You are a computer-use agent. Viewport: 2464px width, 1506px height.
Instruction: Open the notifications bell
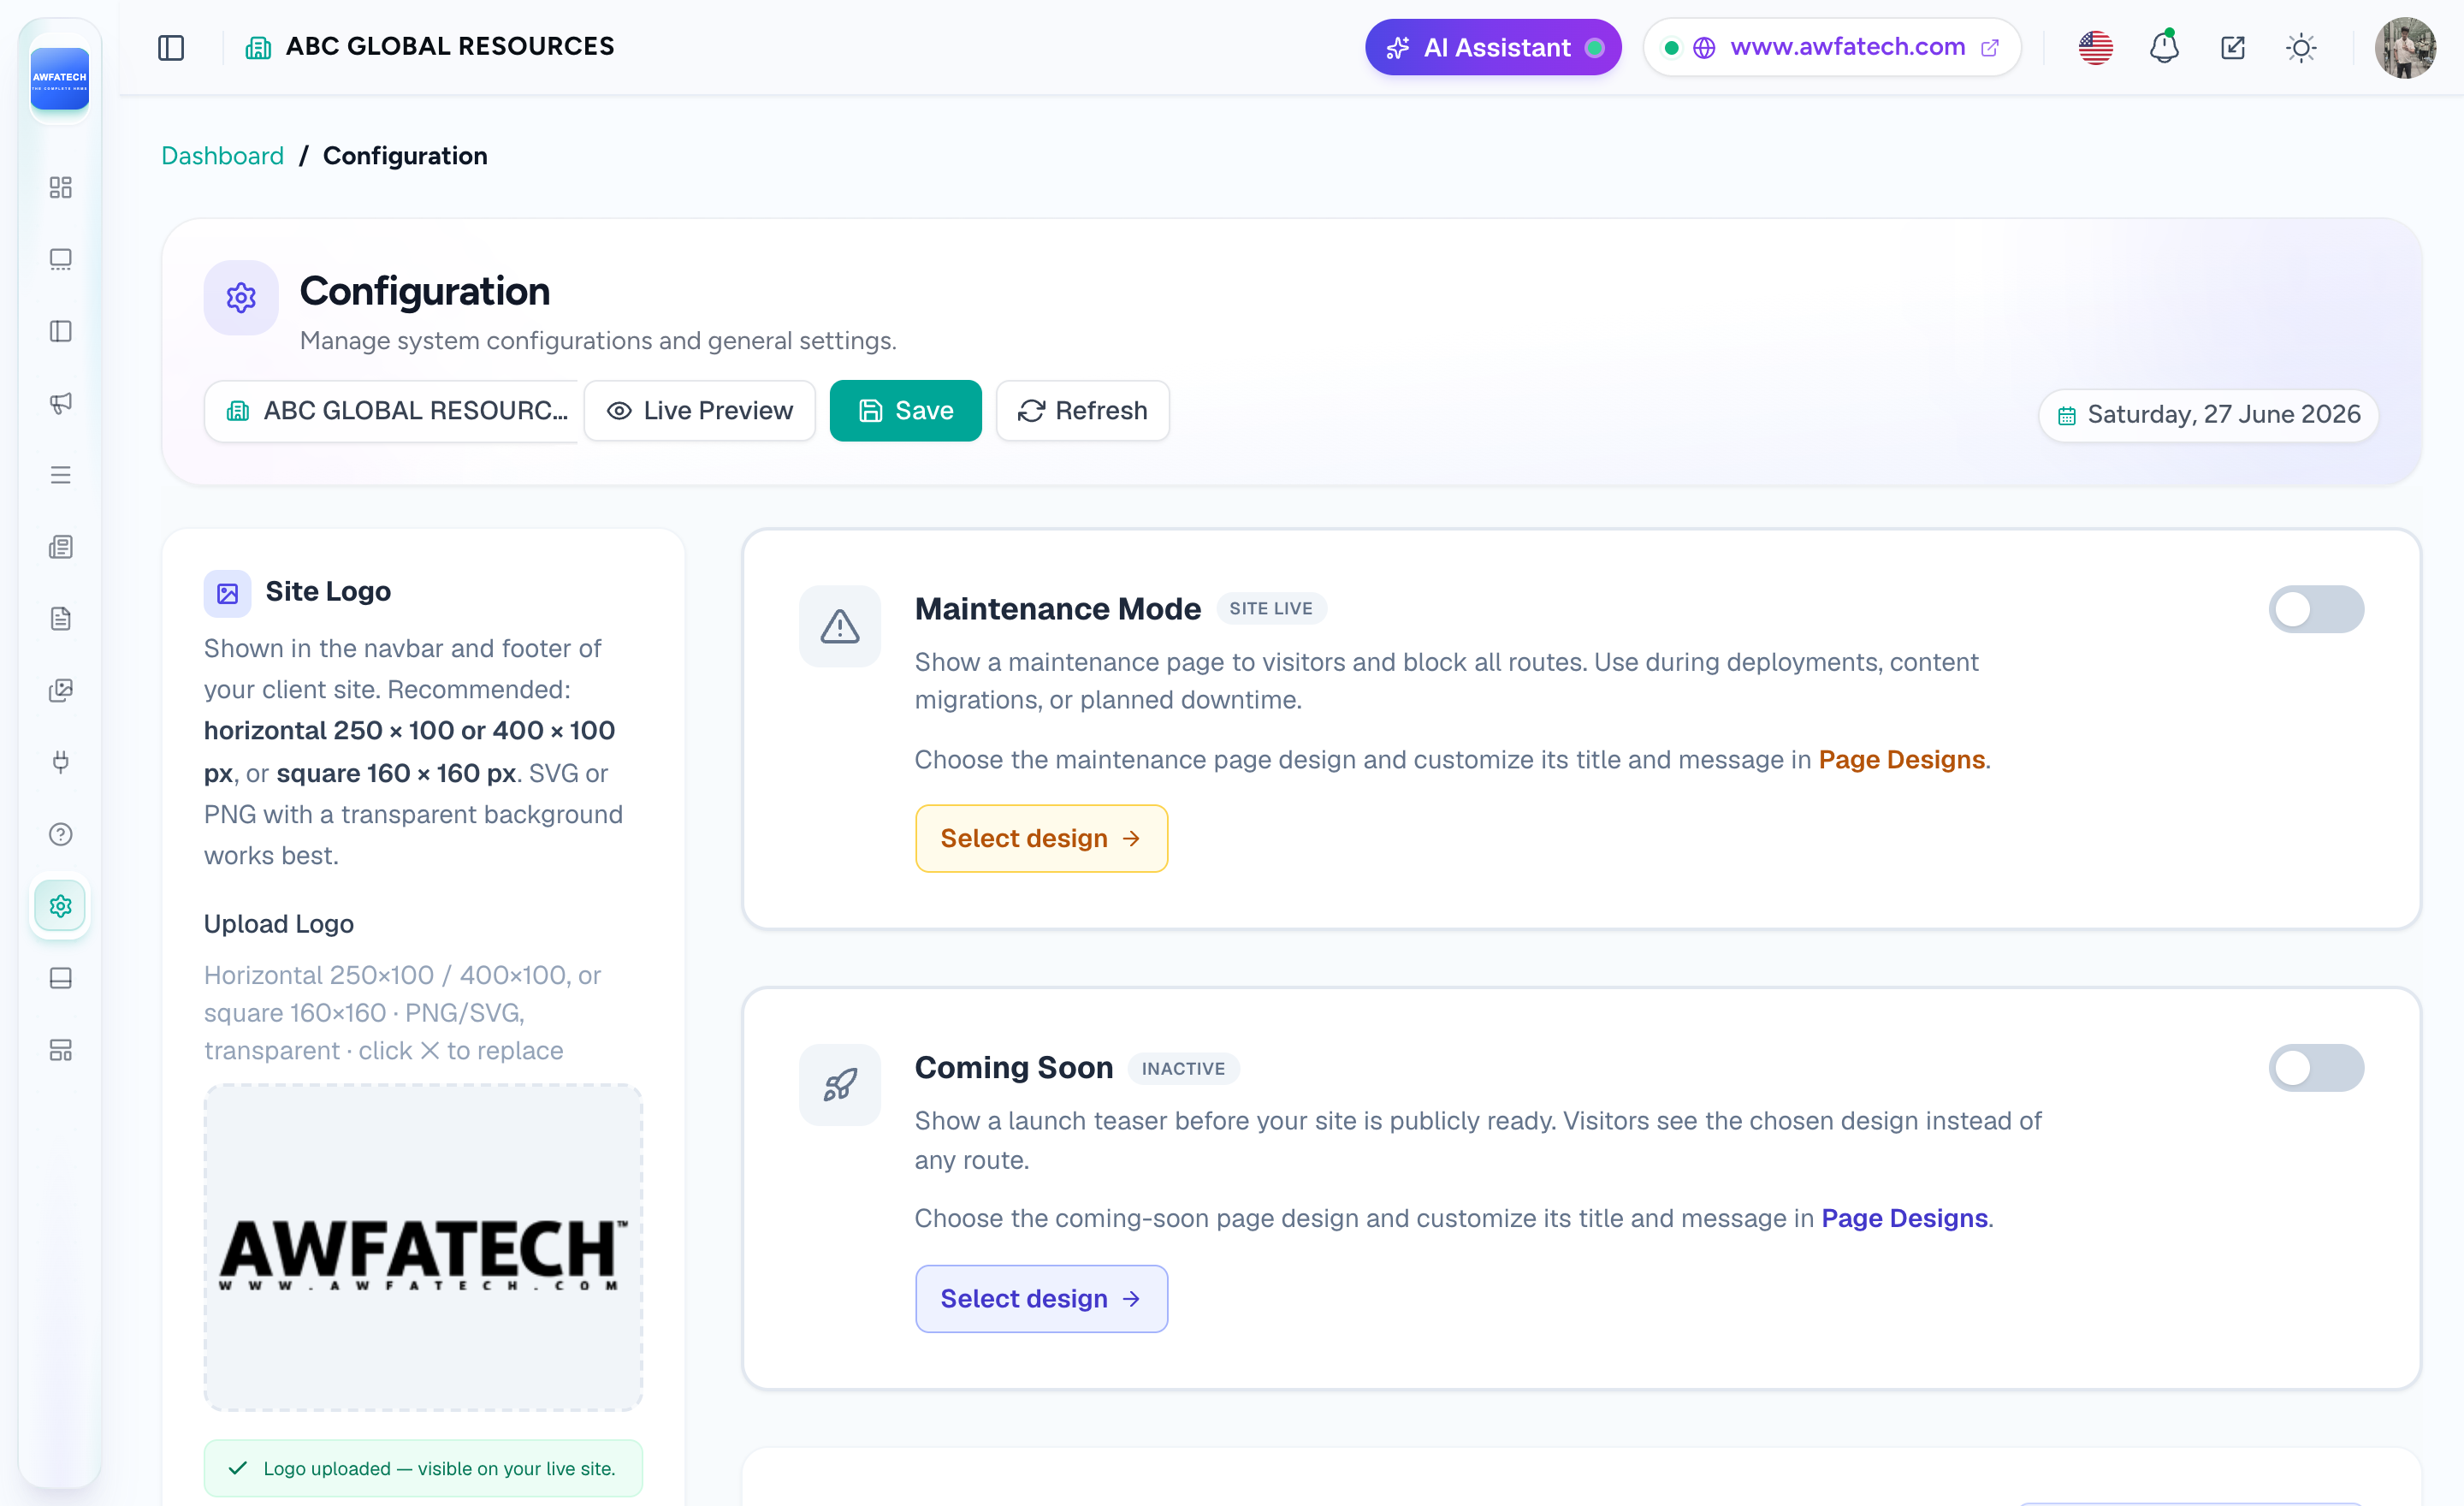(2164, 47)
